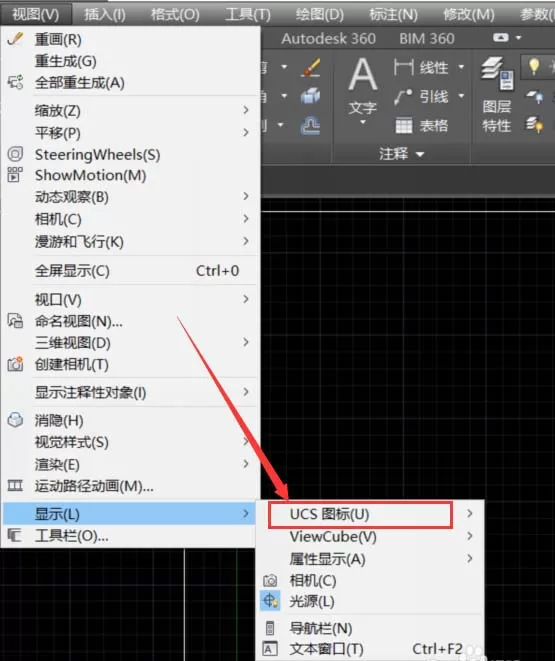555x661 pixels.
Task: Click the SteeringWheels icon
Action: 15,154
